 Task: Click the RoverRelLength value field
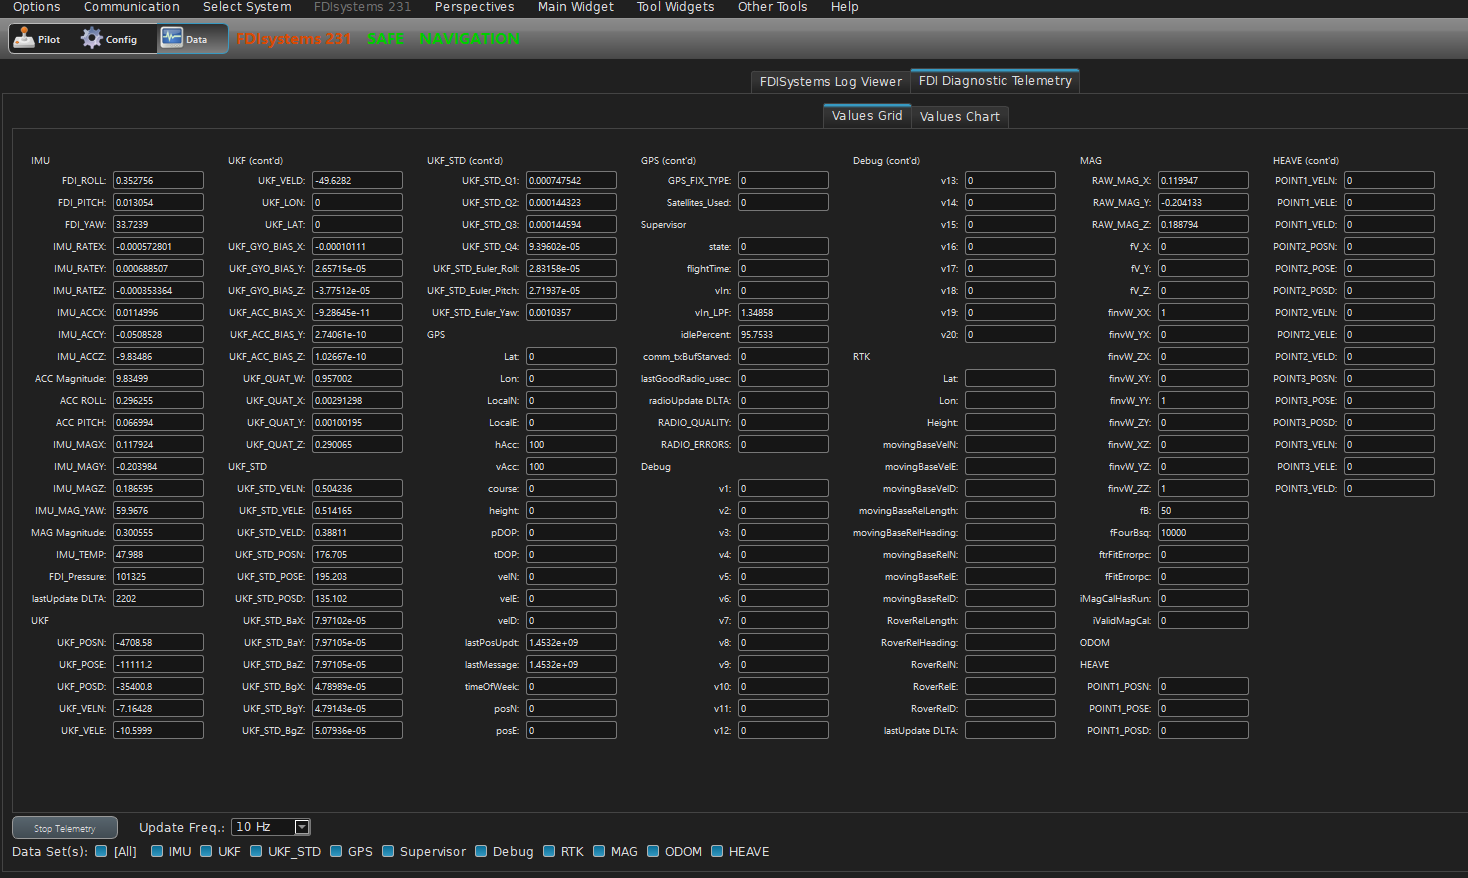click(1010, 621)
